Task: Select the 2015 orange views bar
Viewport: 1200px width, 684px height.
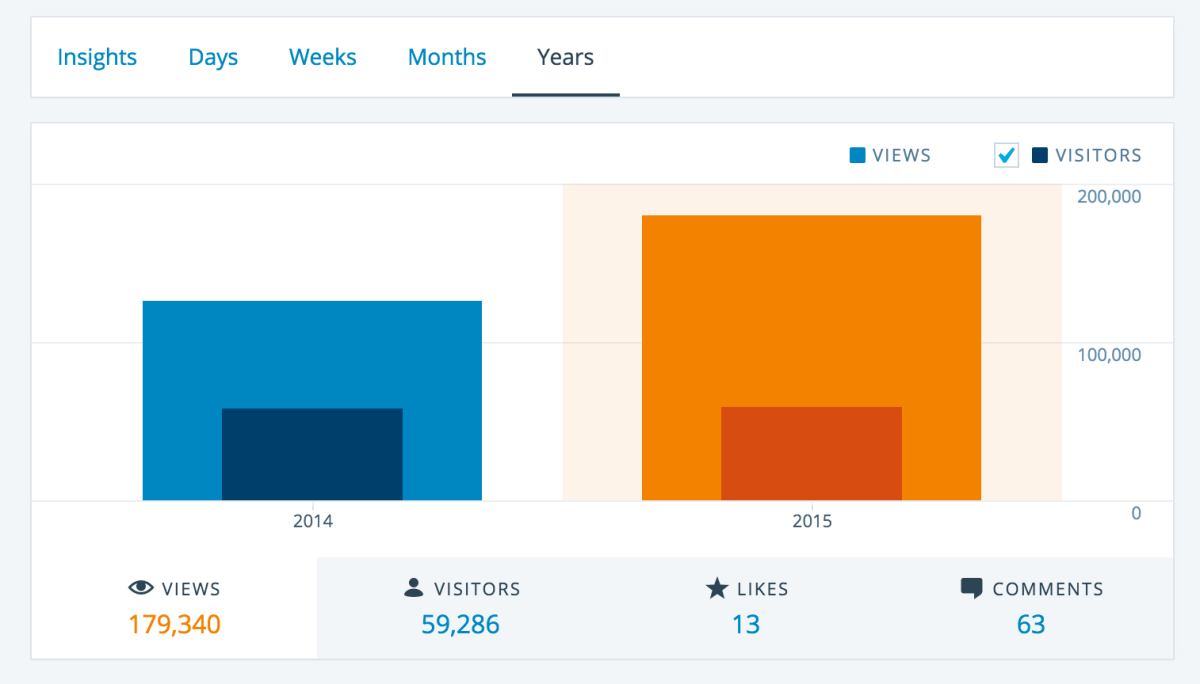Action: click(x=811, y=300)
